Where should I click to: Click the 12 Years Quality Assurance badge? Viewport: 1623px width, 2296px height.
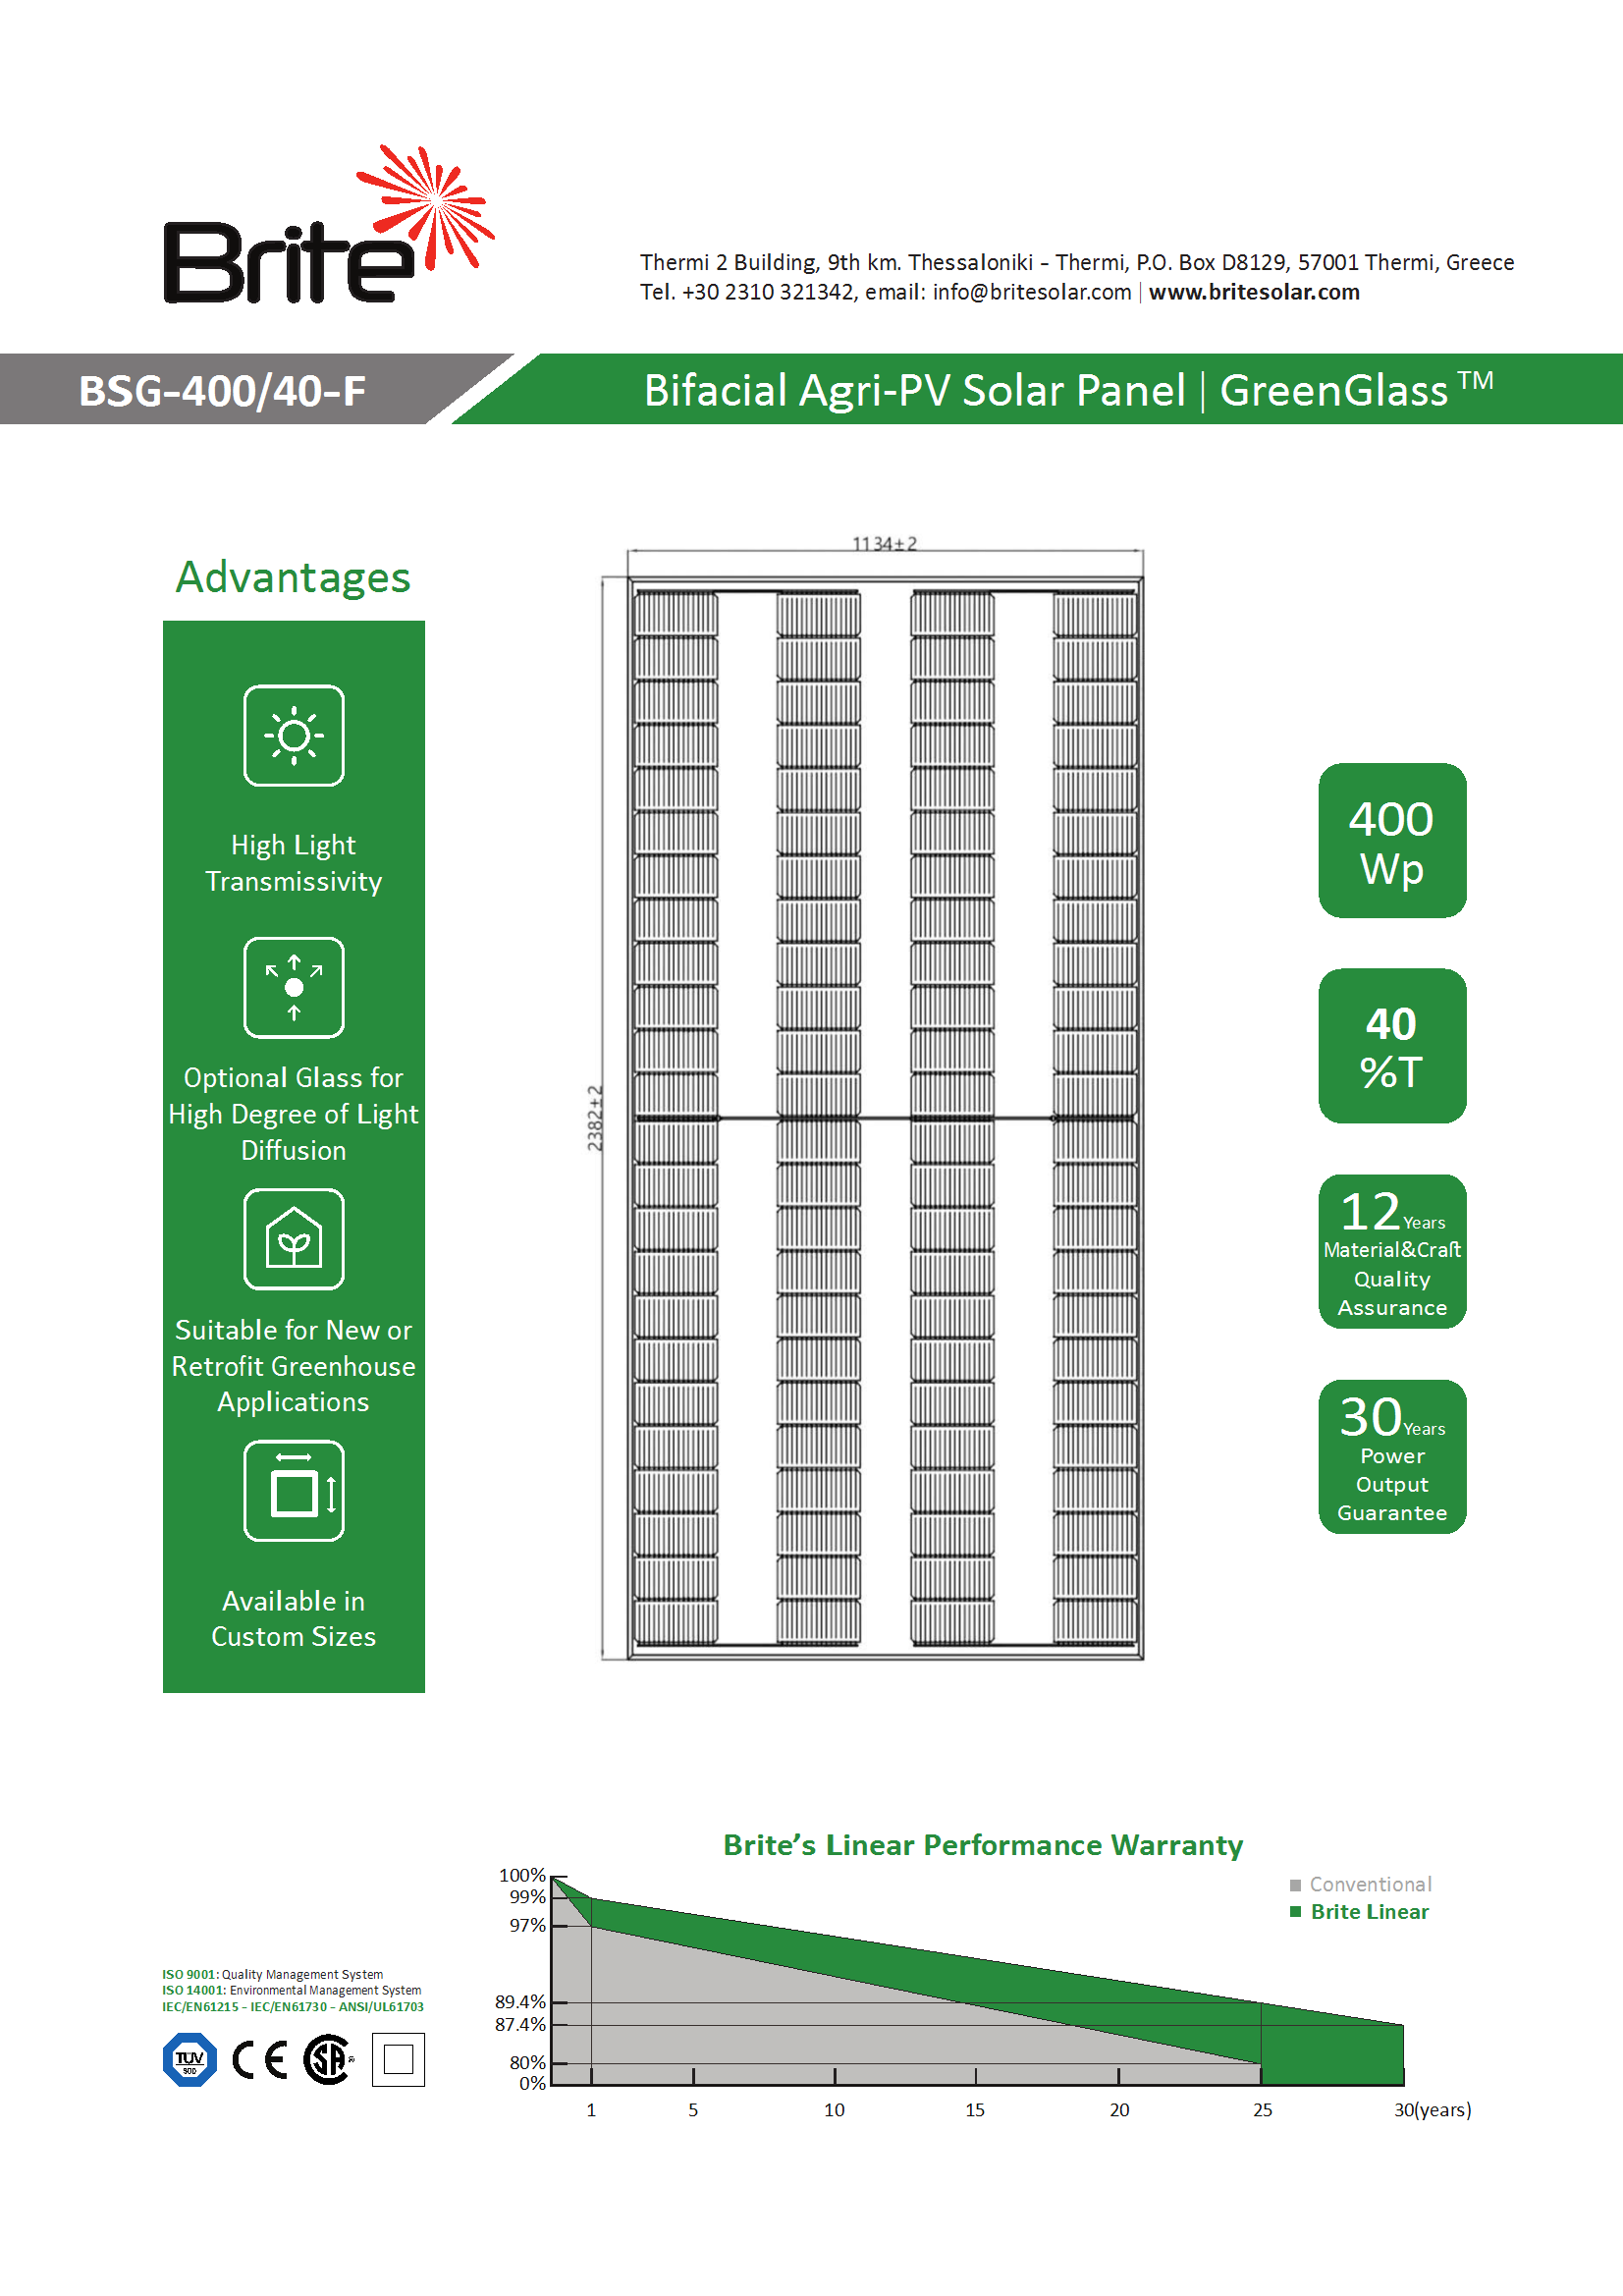pyautogui.click(x=1392, y=1252)
